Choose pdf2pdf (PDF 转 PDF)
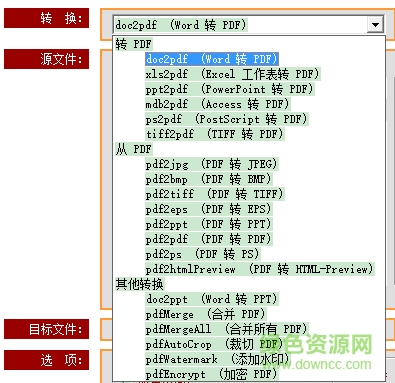Viewport: 395px width, 383px height. coord(209,239)
